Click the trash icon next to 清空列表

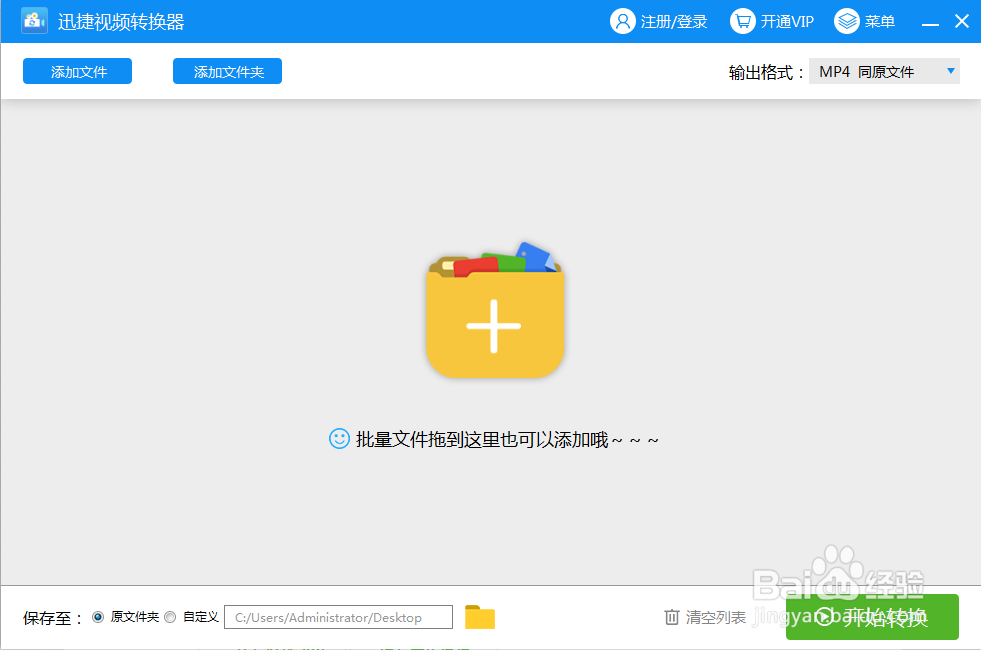click(x=673, y=617)
